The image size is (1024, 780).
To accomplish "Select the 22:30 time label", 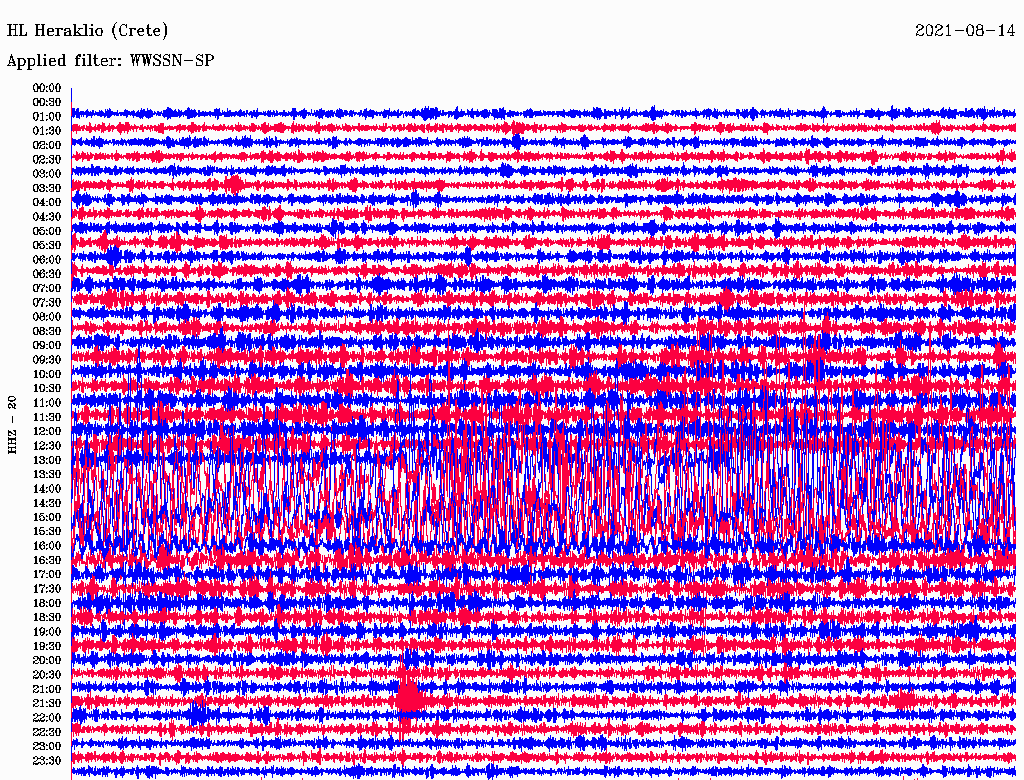I will [x=47, y=732].
